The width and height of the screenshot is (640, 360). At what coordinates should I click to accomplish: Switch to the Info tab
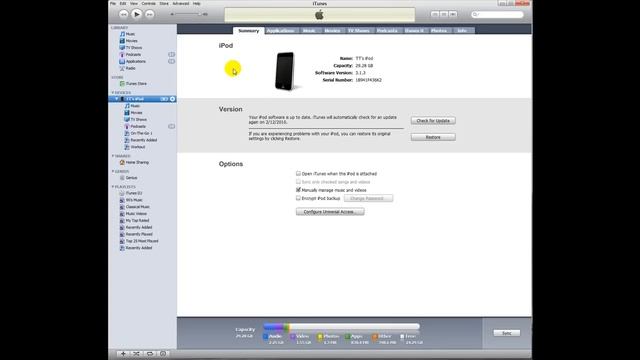tap(462, 31)
